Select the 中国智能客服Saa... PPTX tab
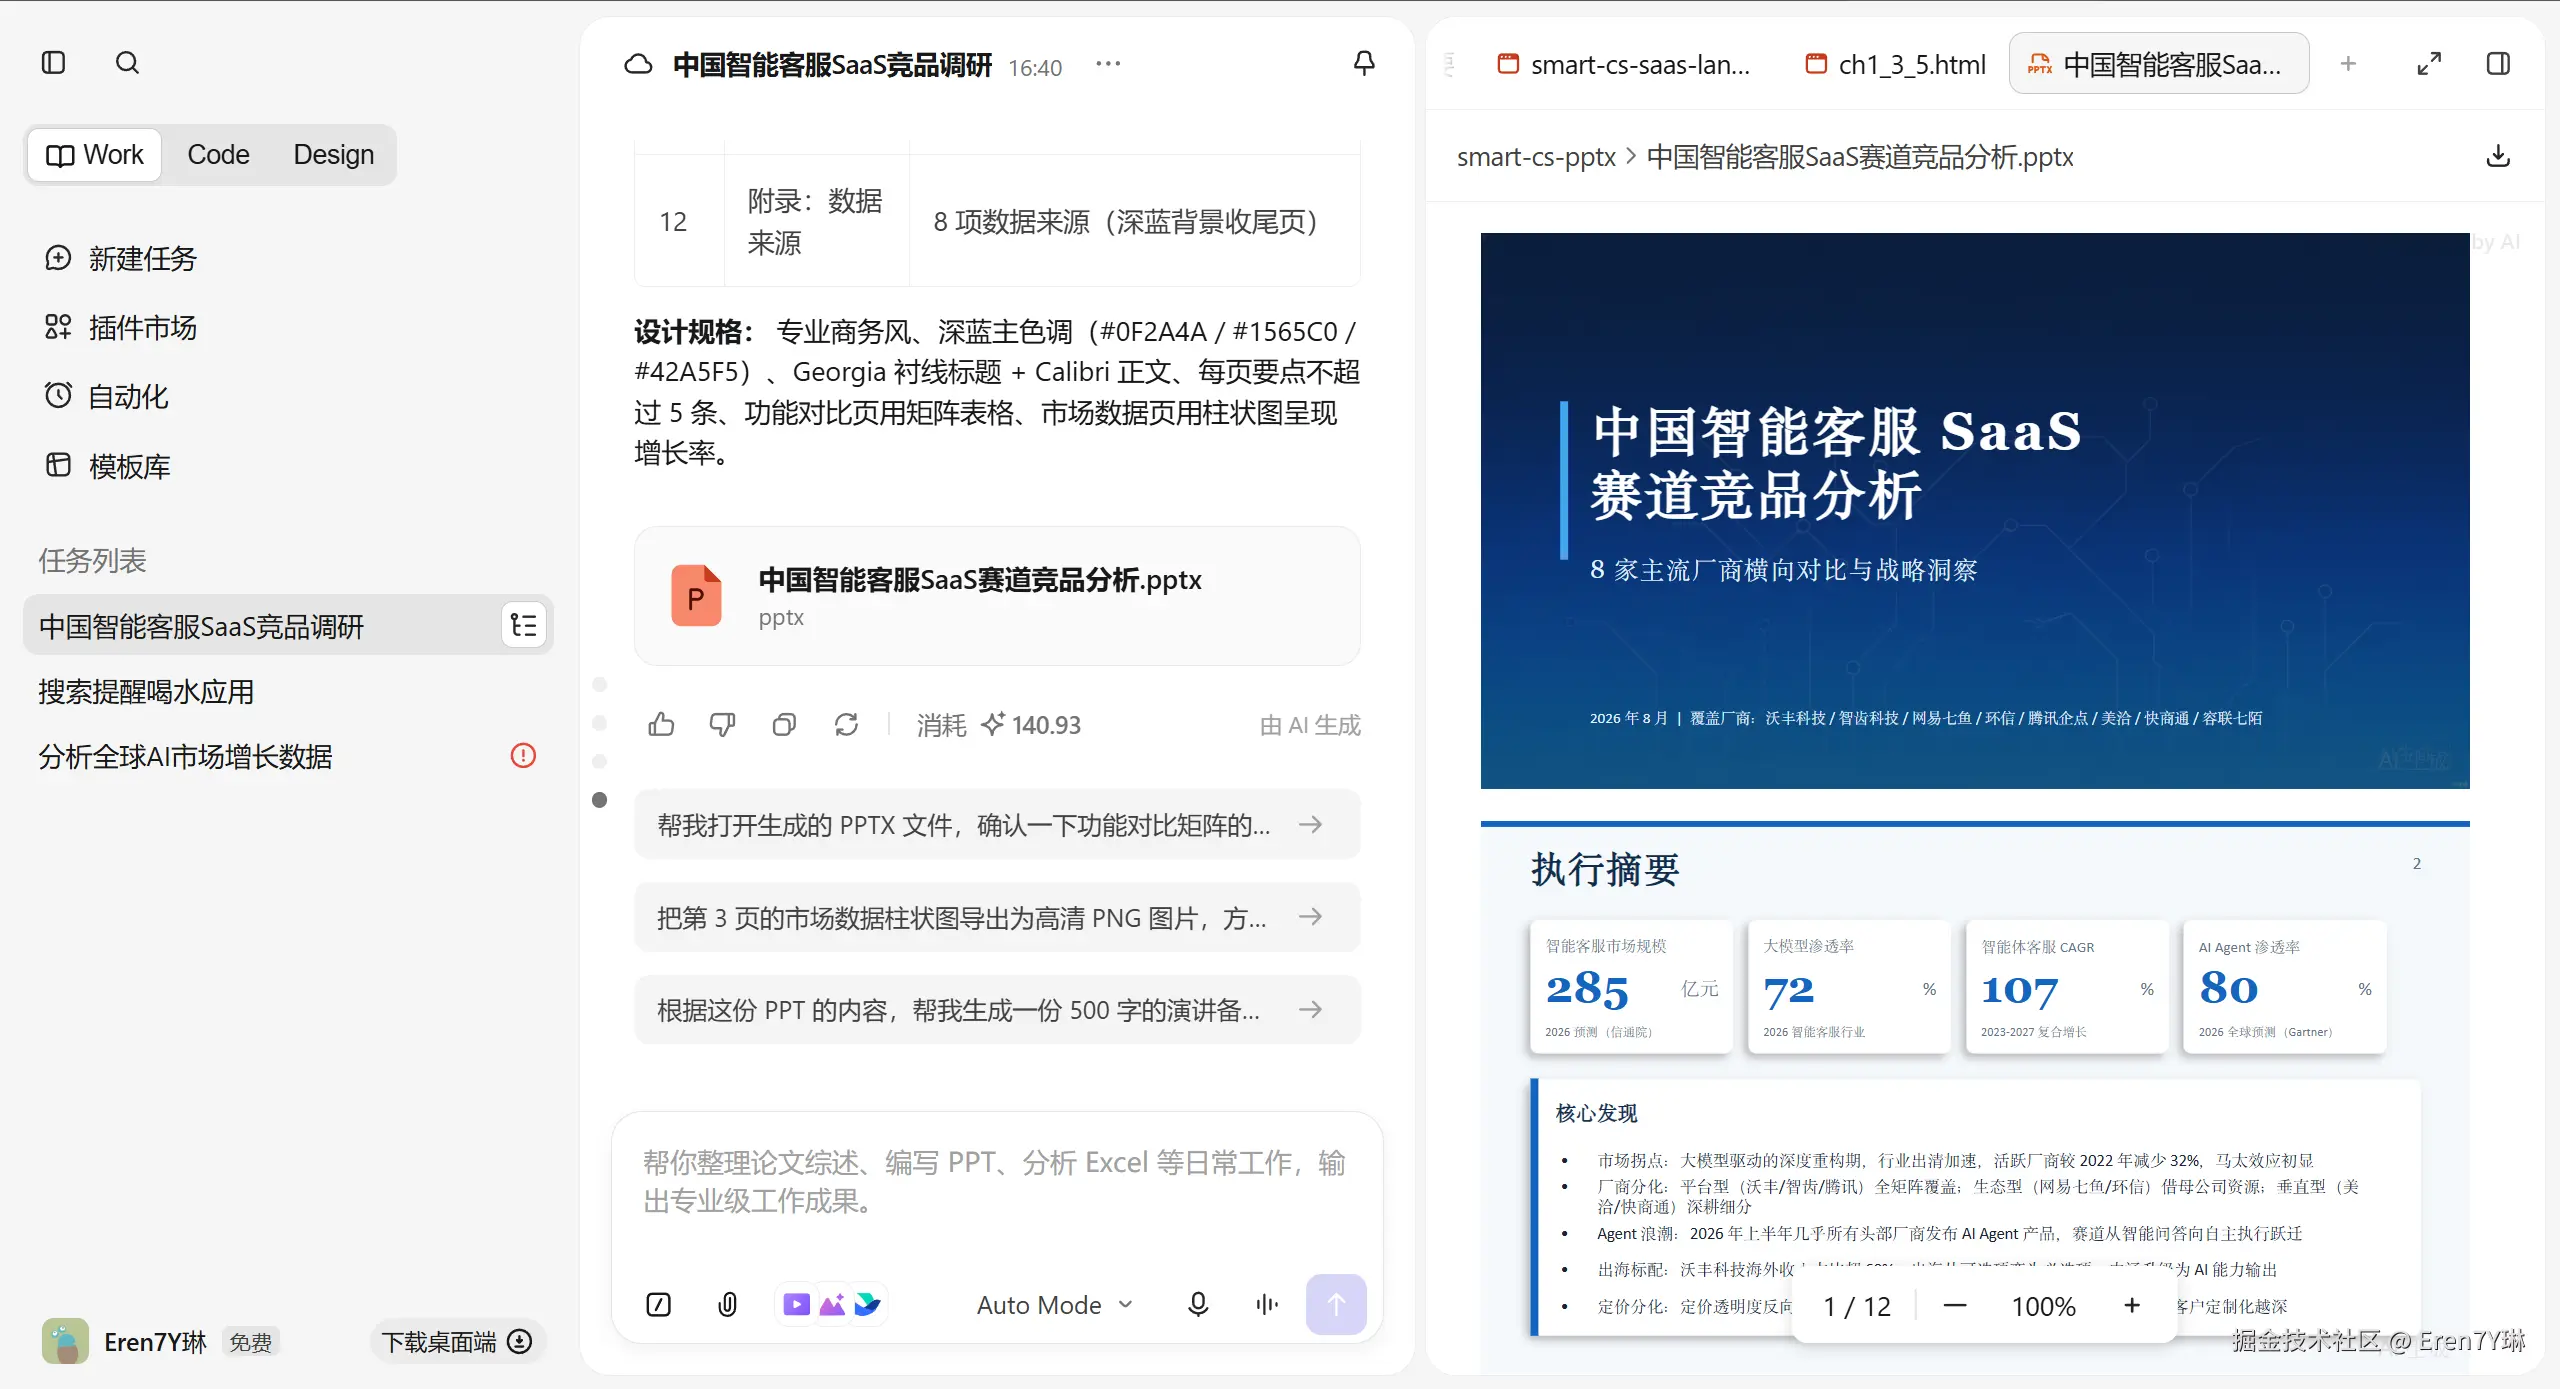The width and height of the screenshot is (2560, 1389). (x=2159, y=65)
